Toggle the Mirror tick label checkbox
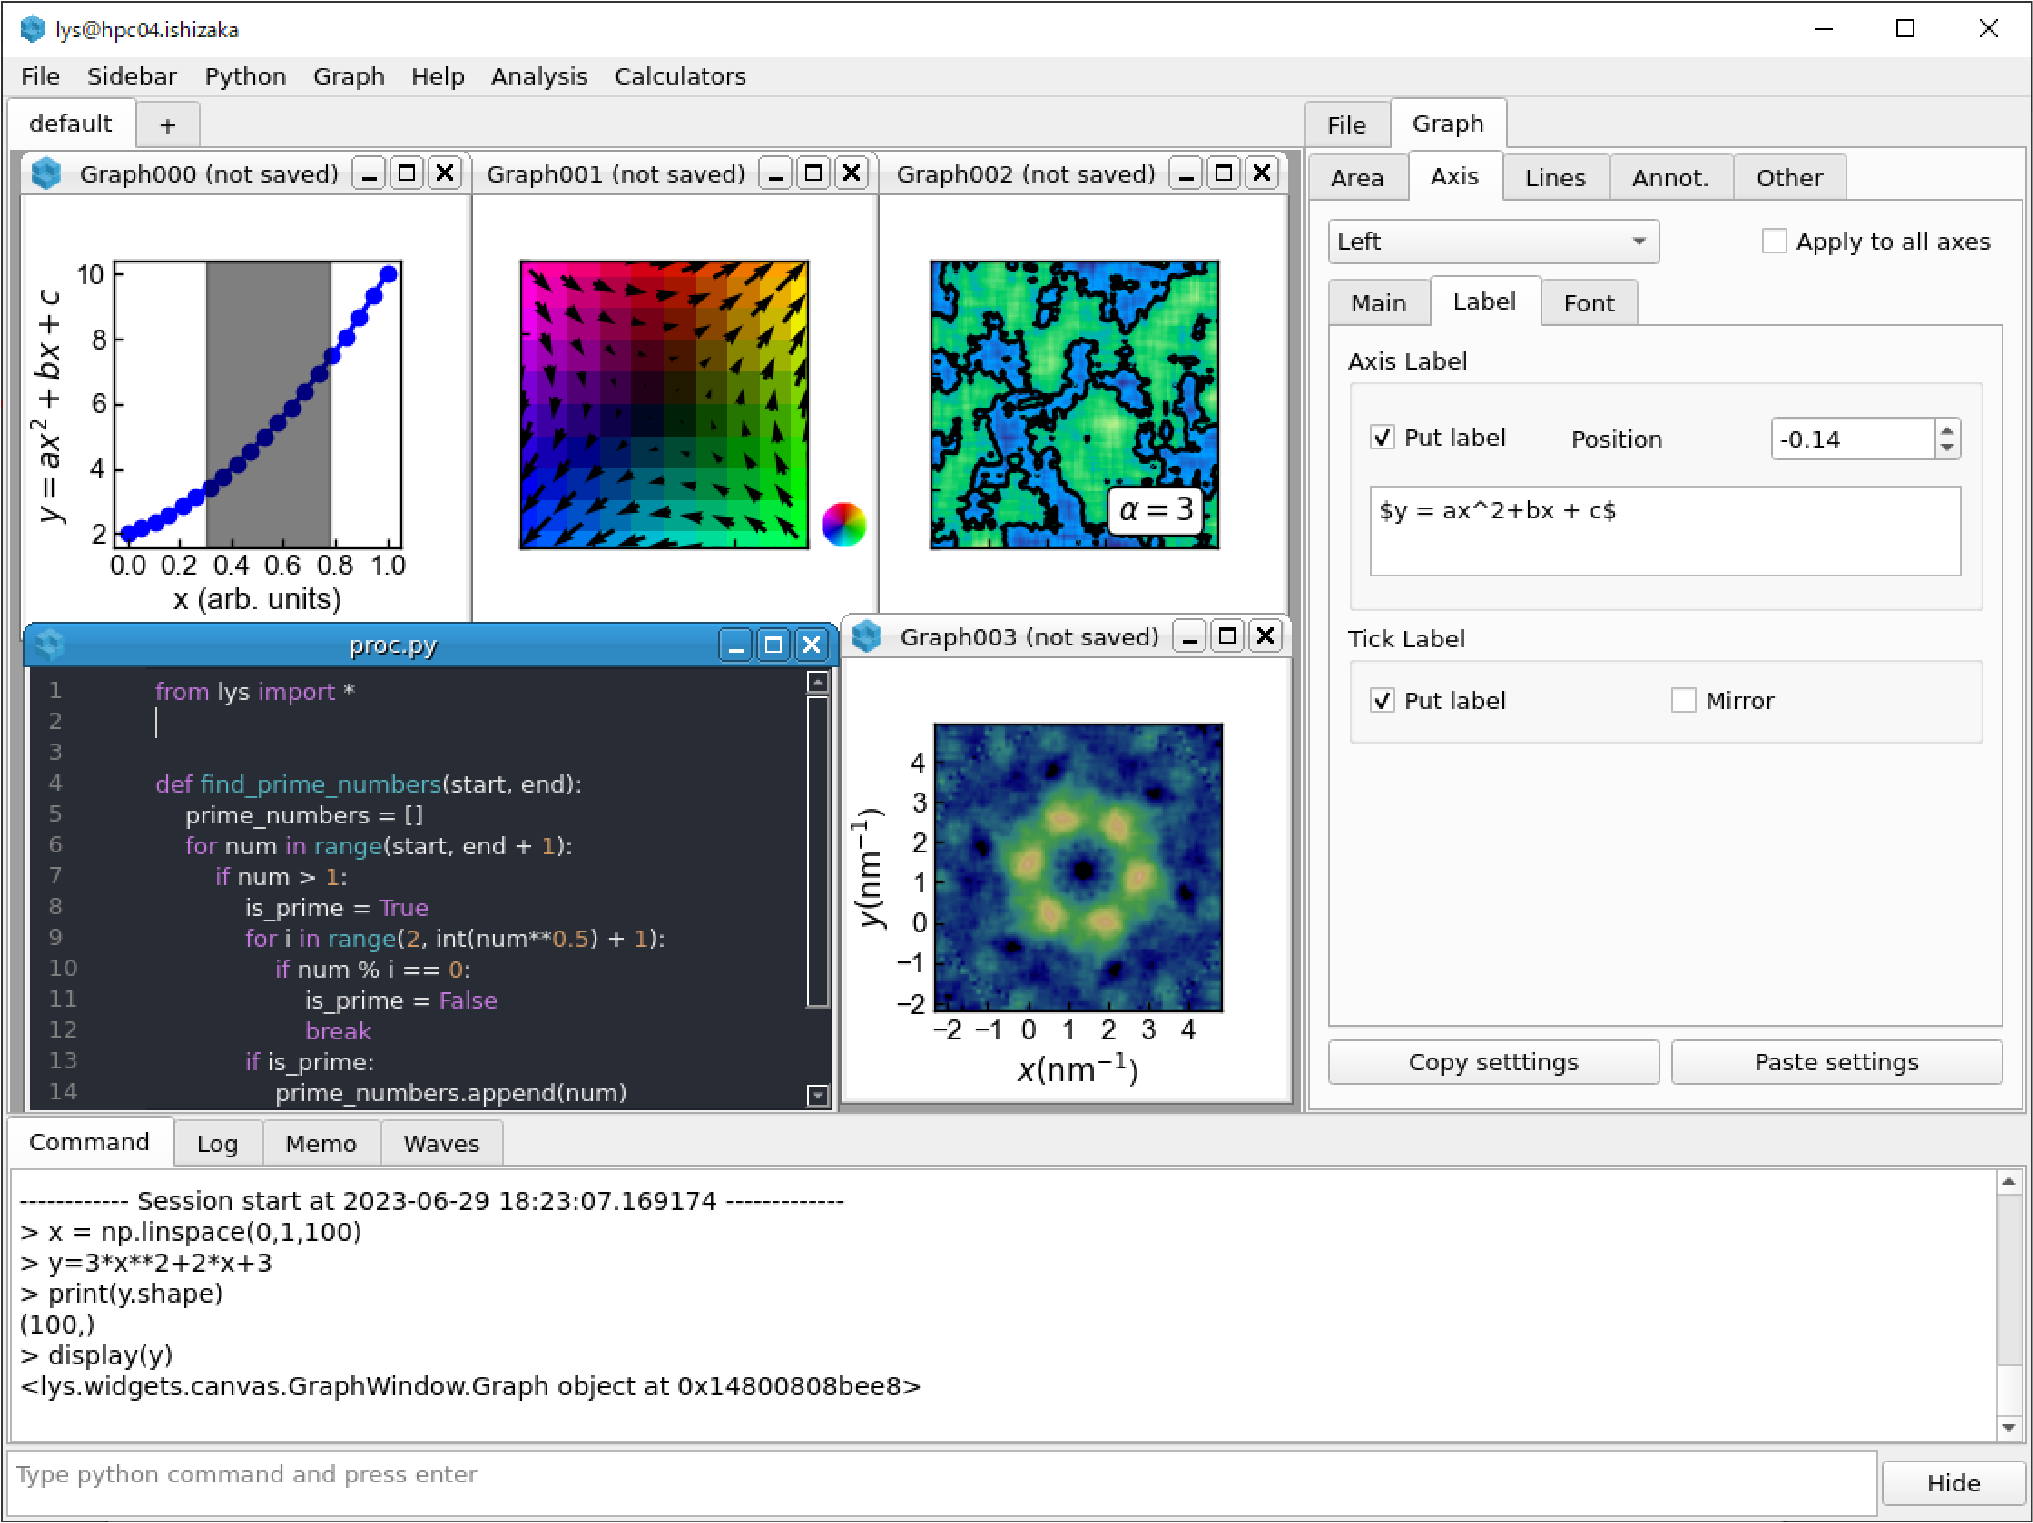The height and width of the screenshot is (1523, 2033). point(1684,700)
